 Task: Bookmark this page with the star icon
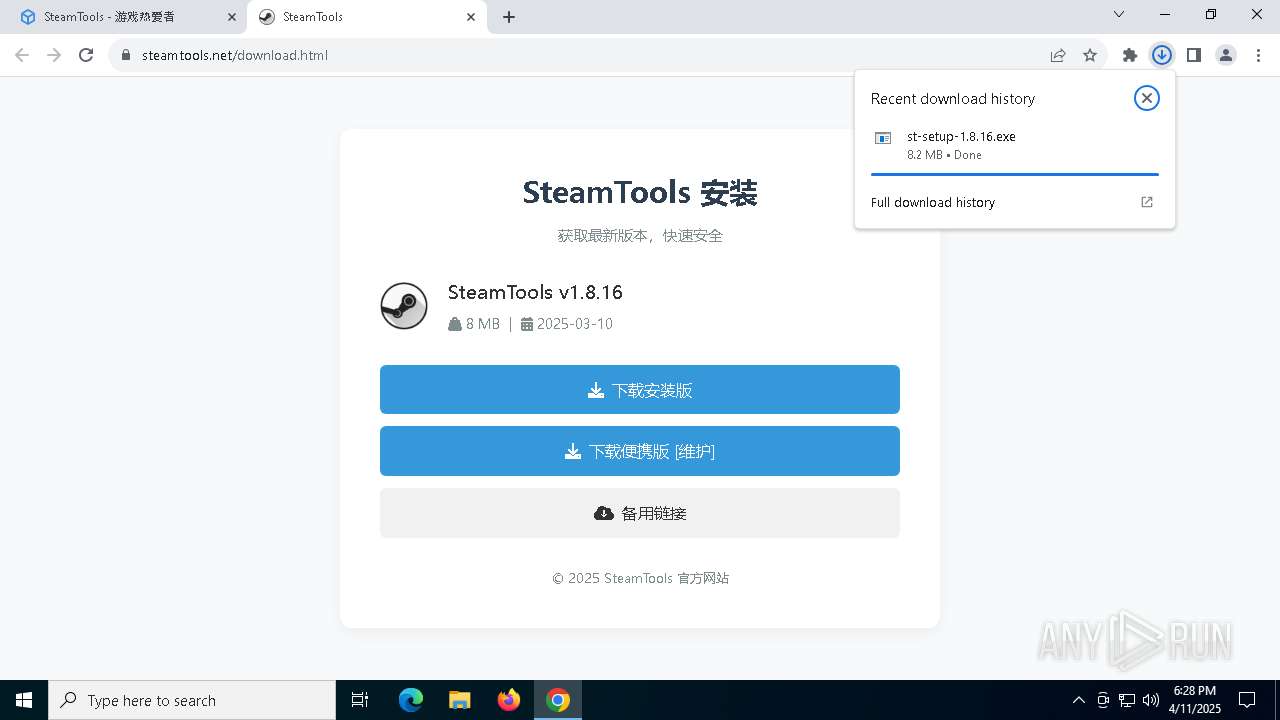tap(1090, 55)
